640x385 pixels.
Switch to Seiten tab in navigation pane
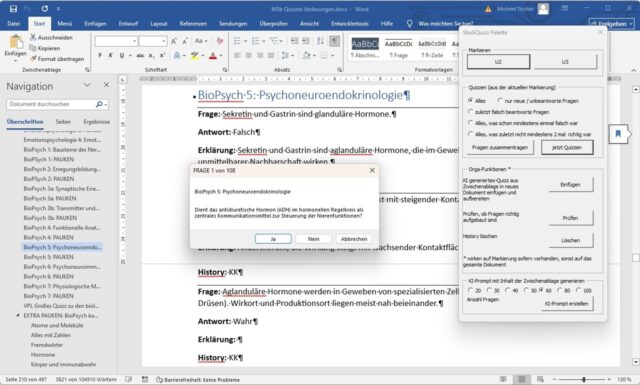(x=63, y=122)
